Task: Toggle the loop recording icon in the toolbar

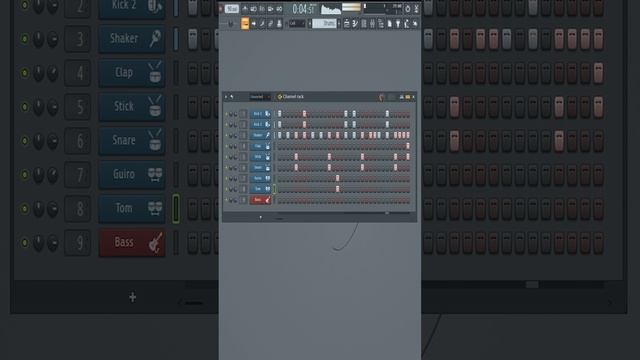Action: [279, 9]
